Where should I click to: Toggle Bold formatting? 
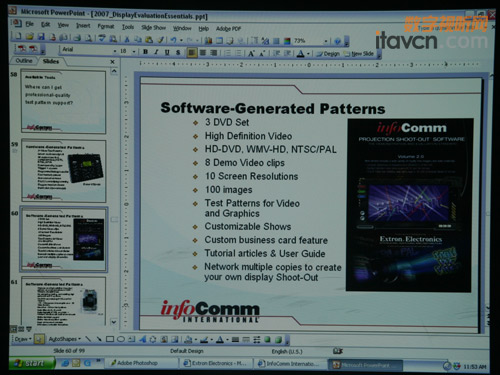145,52
